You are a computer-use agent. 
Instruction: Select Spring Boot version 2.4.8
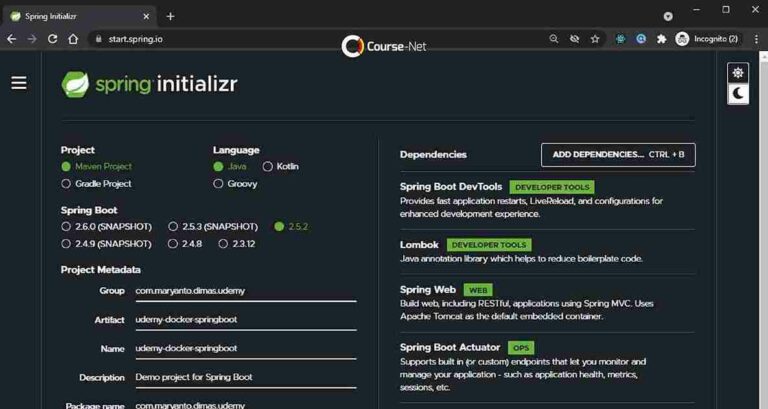pos(173,243)
